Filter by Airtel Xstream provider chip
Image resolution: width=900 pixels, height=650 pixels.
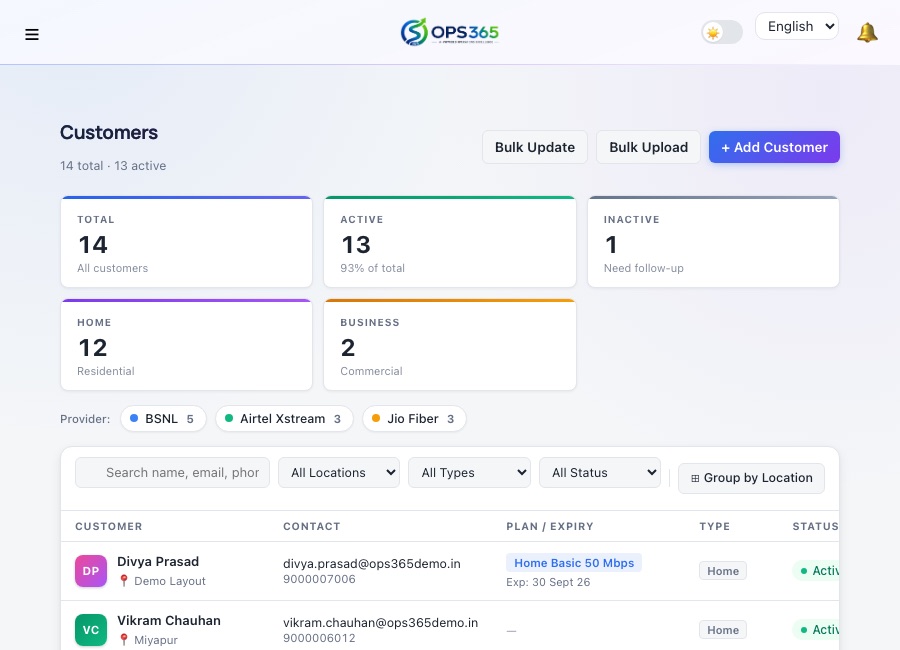pyautogui.click(x=284, y=419)
